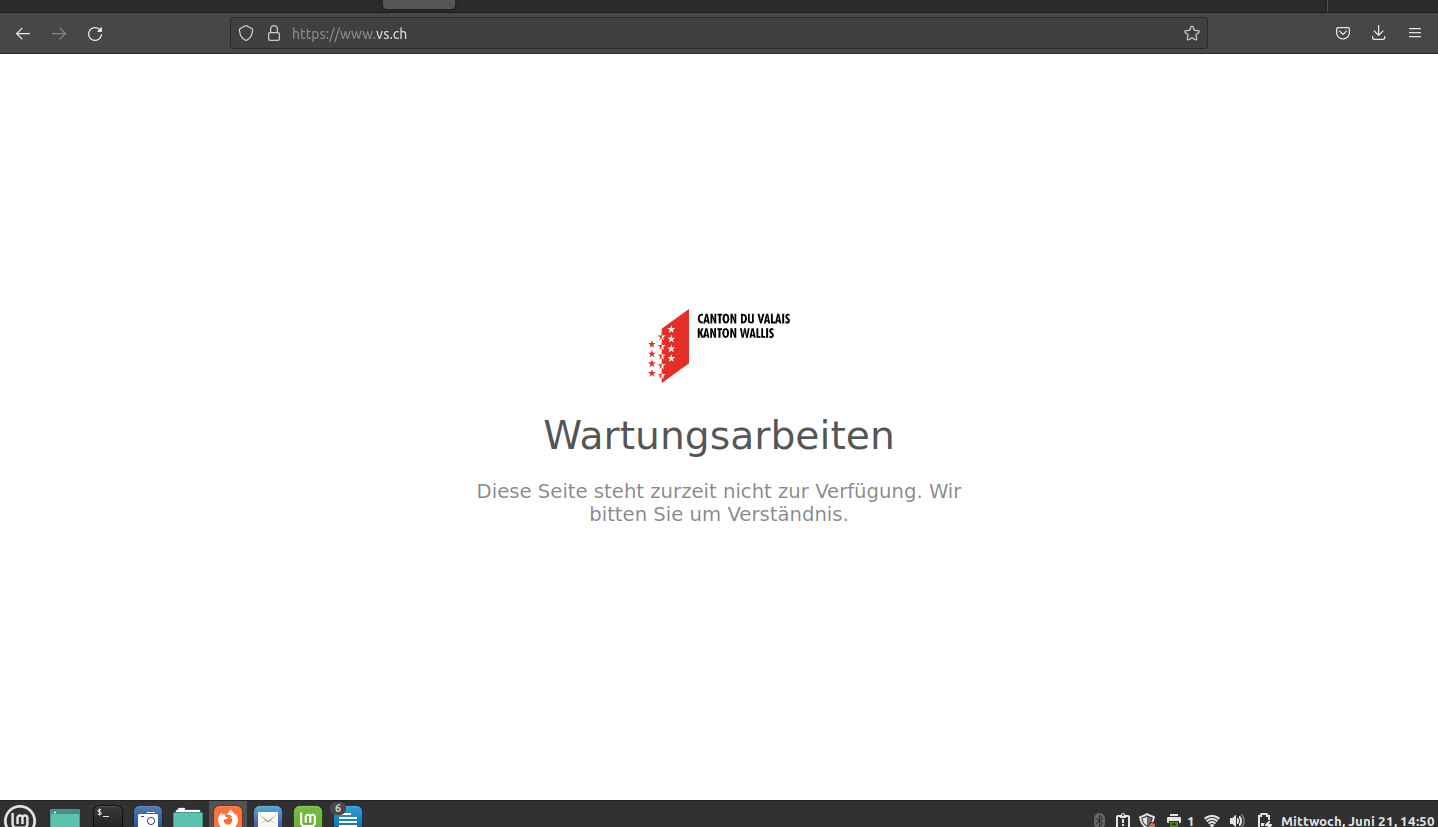
Task: Open the battery power applet
Action: pos(1263,820)
